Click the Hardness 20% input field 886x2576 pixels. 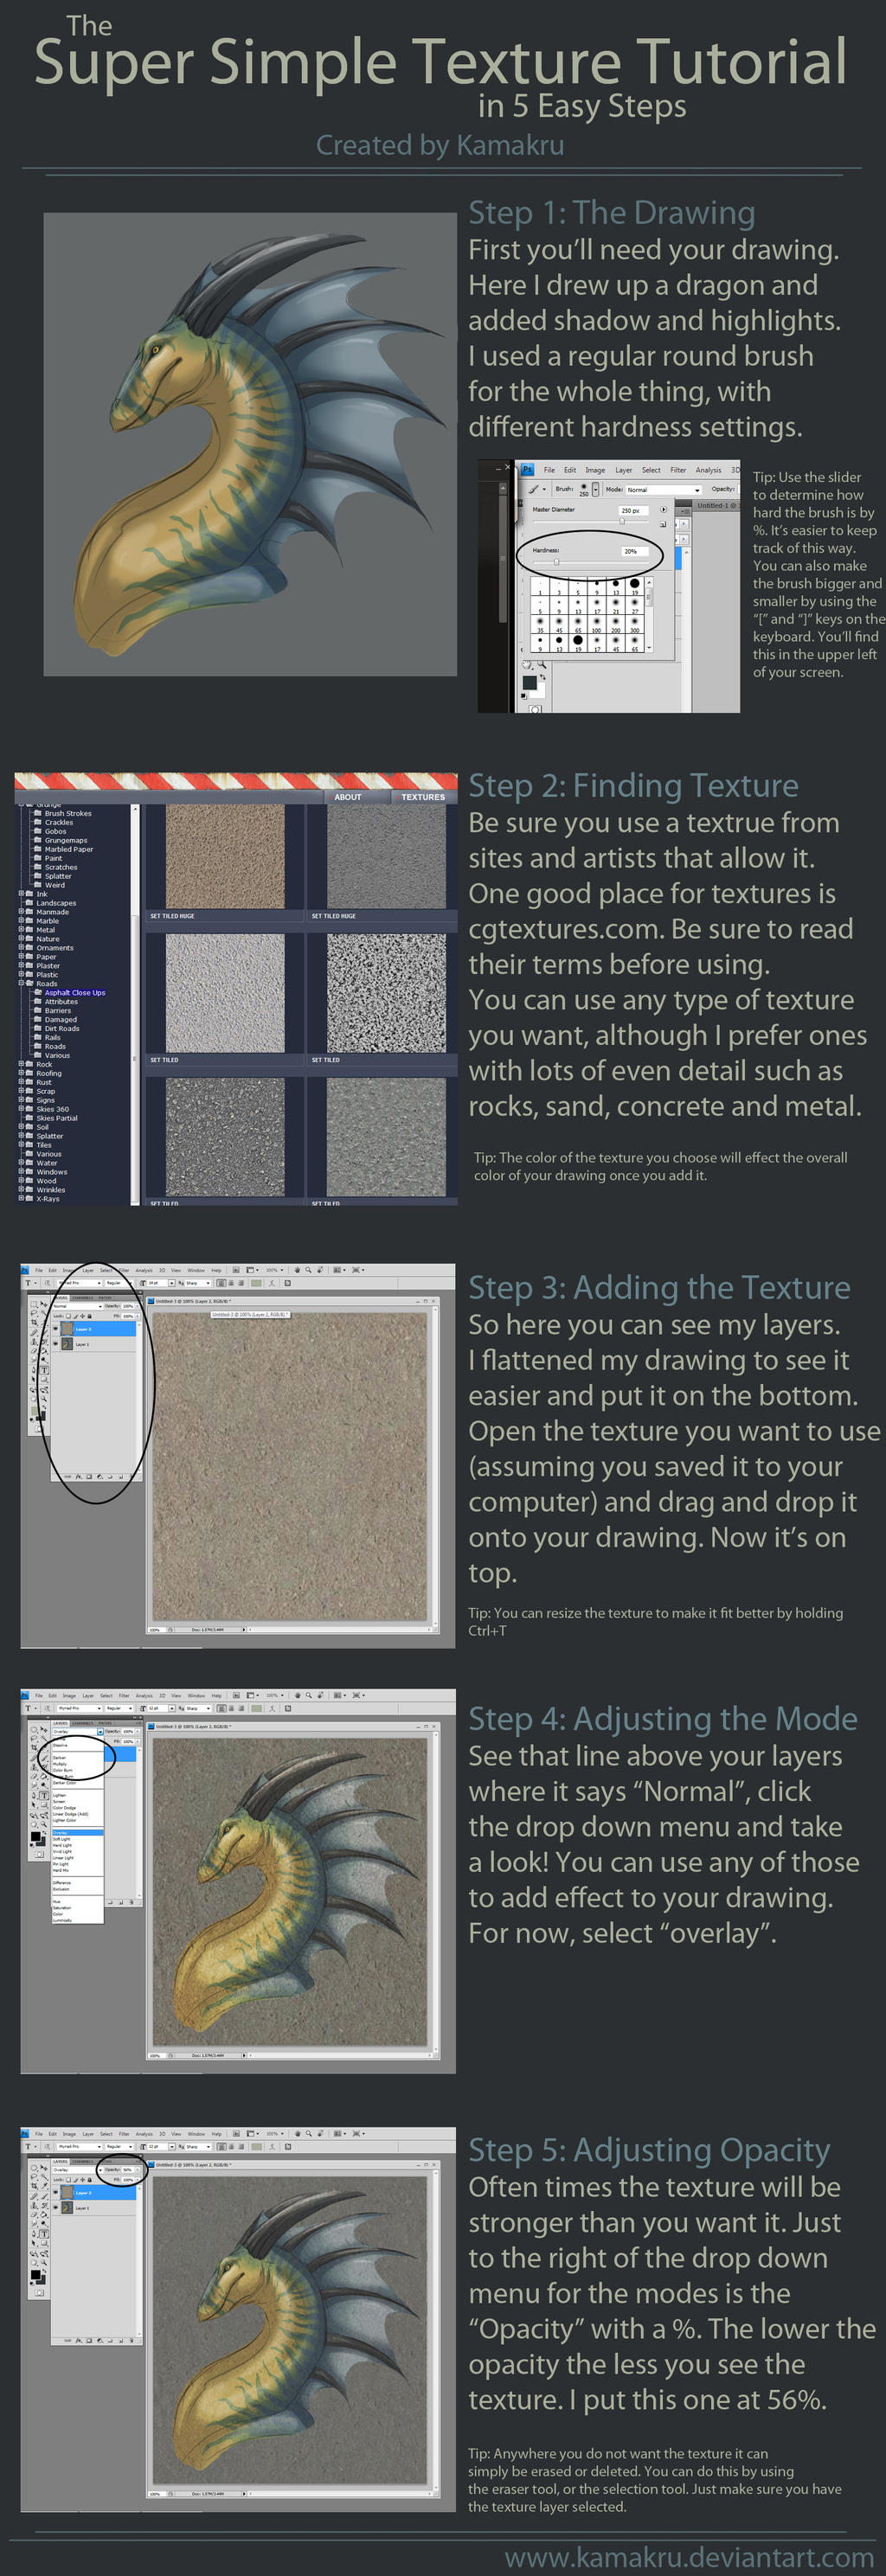(635, 552)
